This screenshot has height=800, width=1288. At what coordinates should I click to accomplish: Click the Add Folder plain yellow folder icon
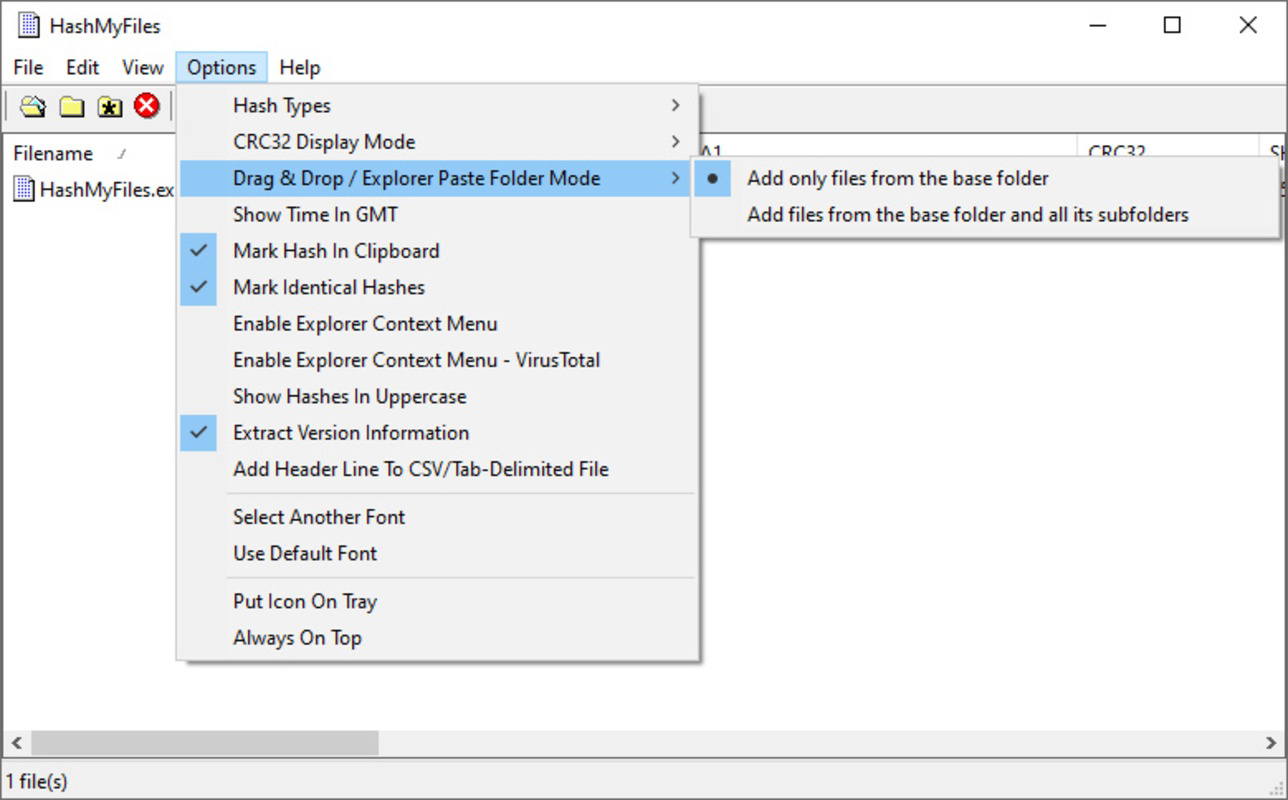click(71, 106)
